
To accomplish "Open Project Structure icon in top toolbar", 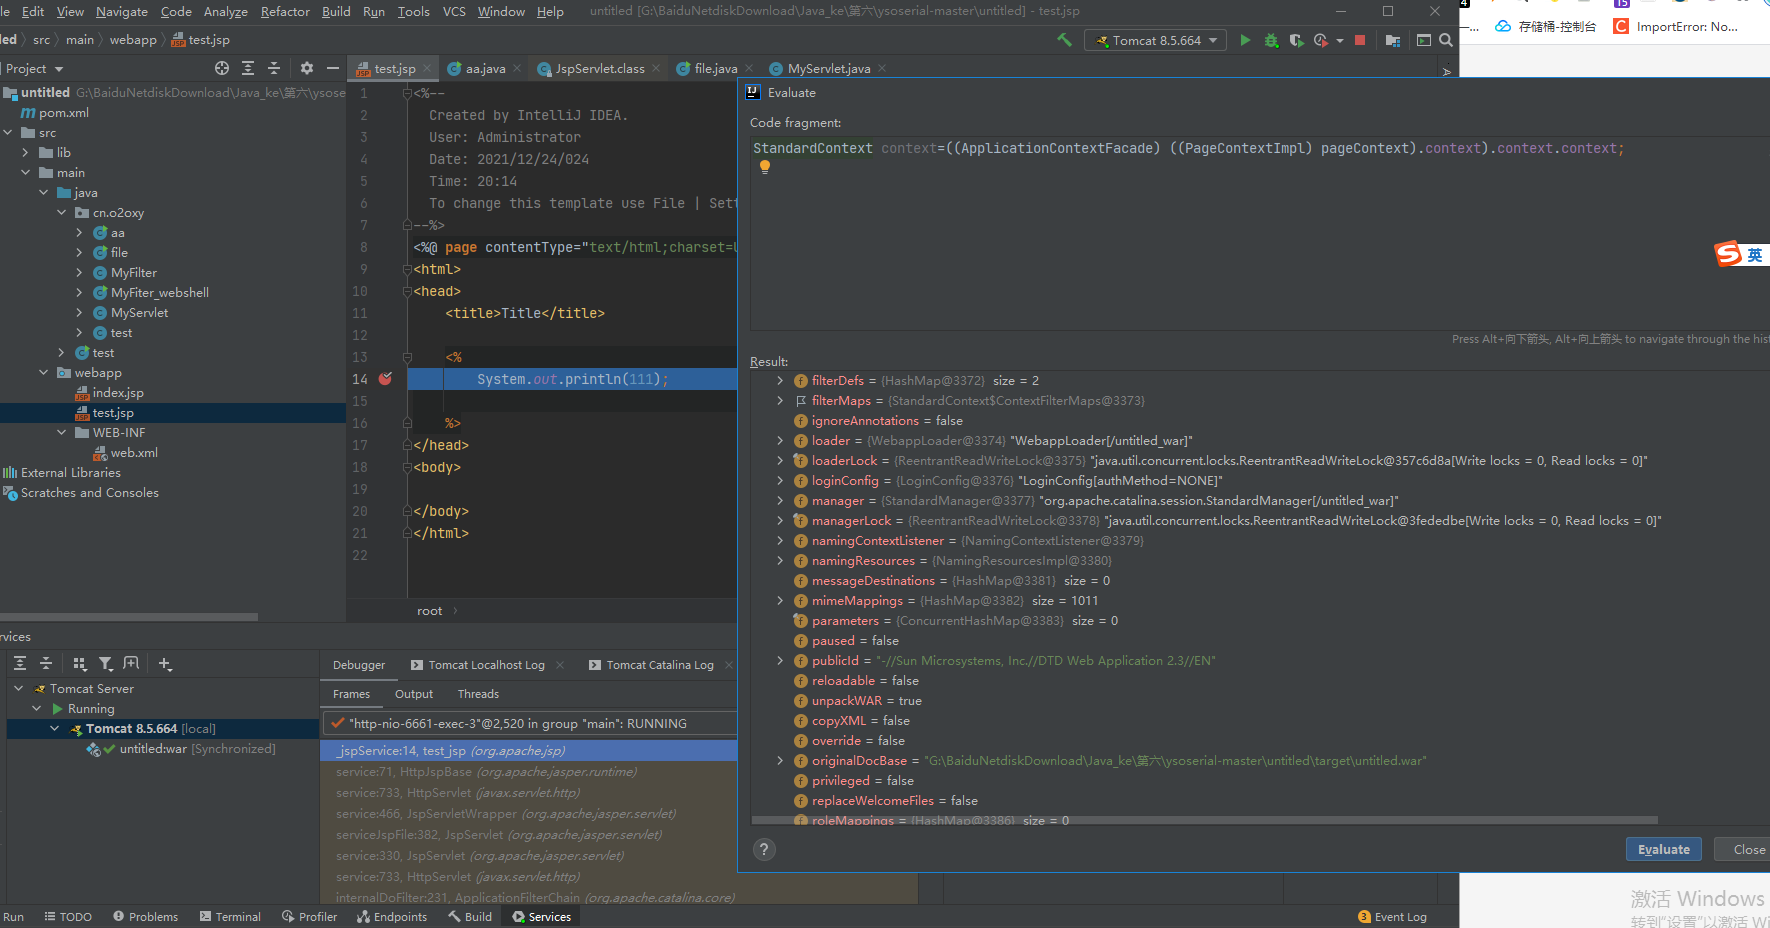I will pyautogui.click(x=1393, y=40).
